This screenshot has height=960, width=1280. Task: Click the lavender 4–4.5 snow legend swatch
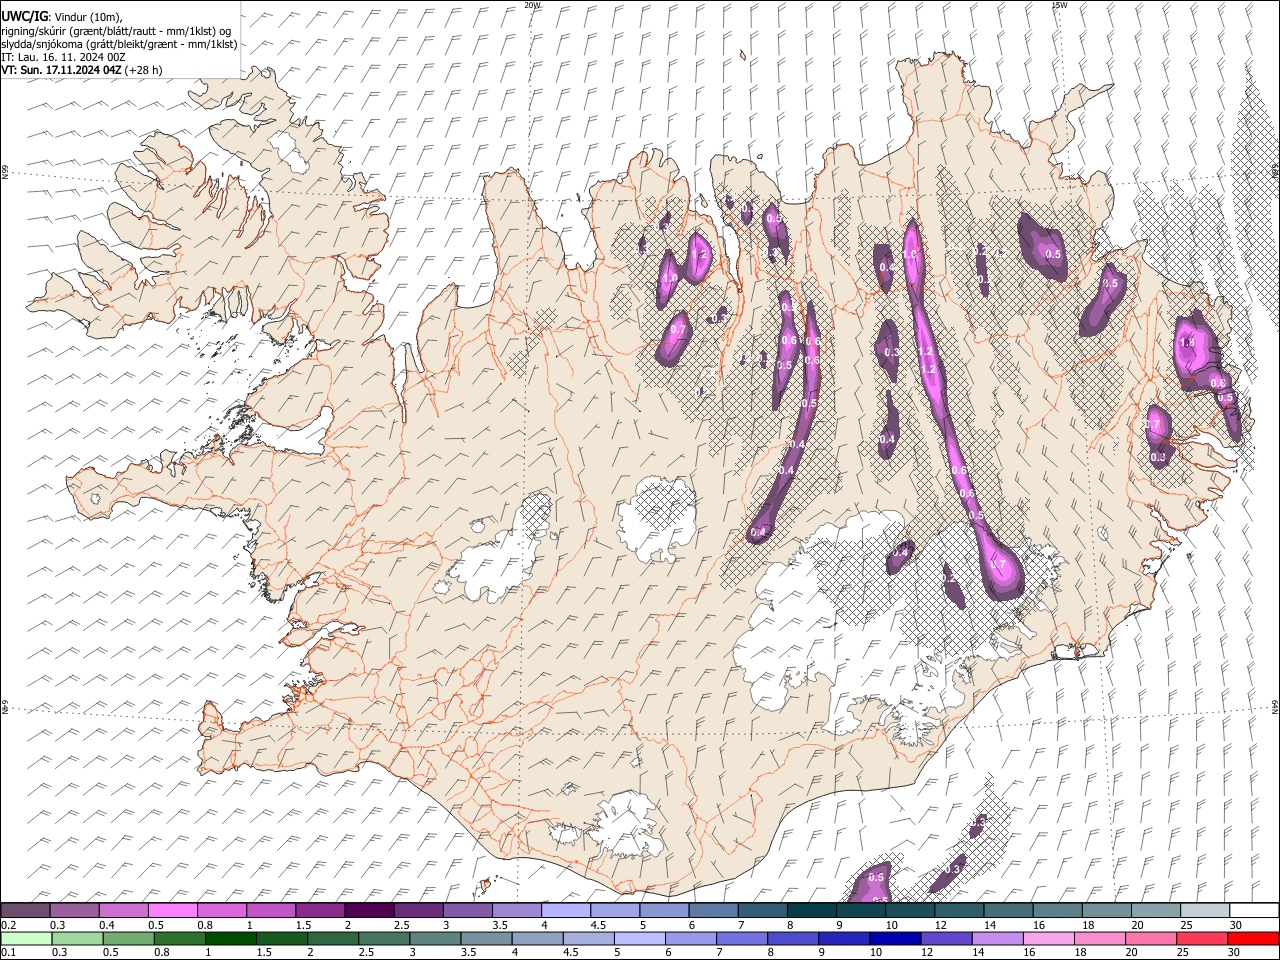coord(565,911)
